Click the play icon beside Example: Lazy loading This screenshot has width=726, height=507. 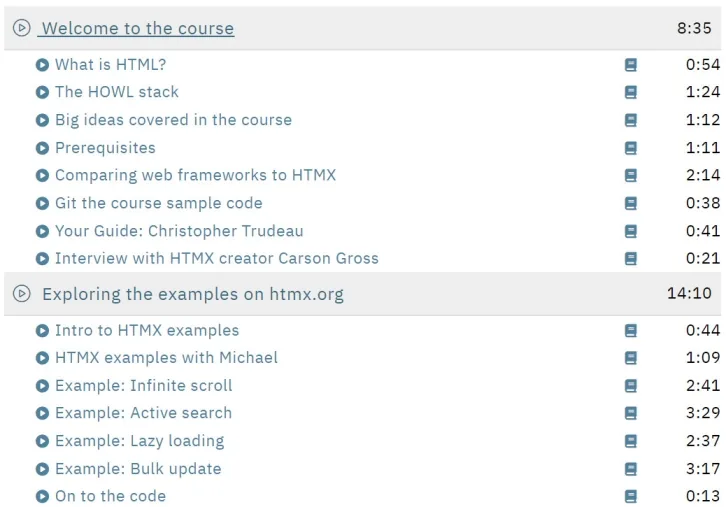tap(42, 441)
